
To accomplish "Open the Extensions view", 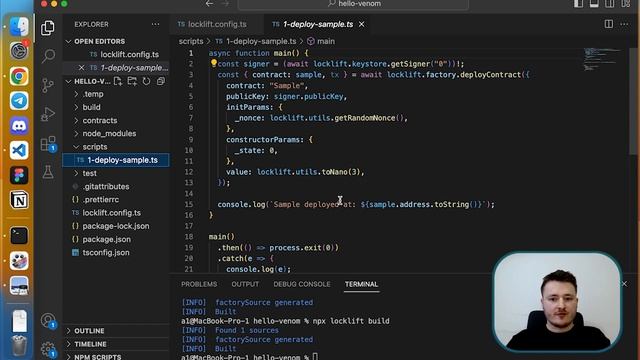I will (x=48, y=144).
